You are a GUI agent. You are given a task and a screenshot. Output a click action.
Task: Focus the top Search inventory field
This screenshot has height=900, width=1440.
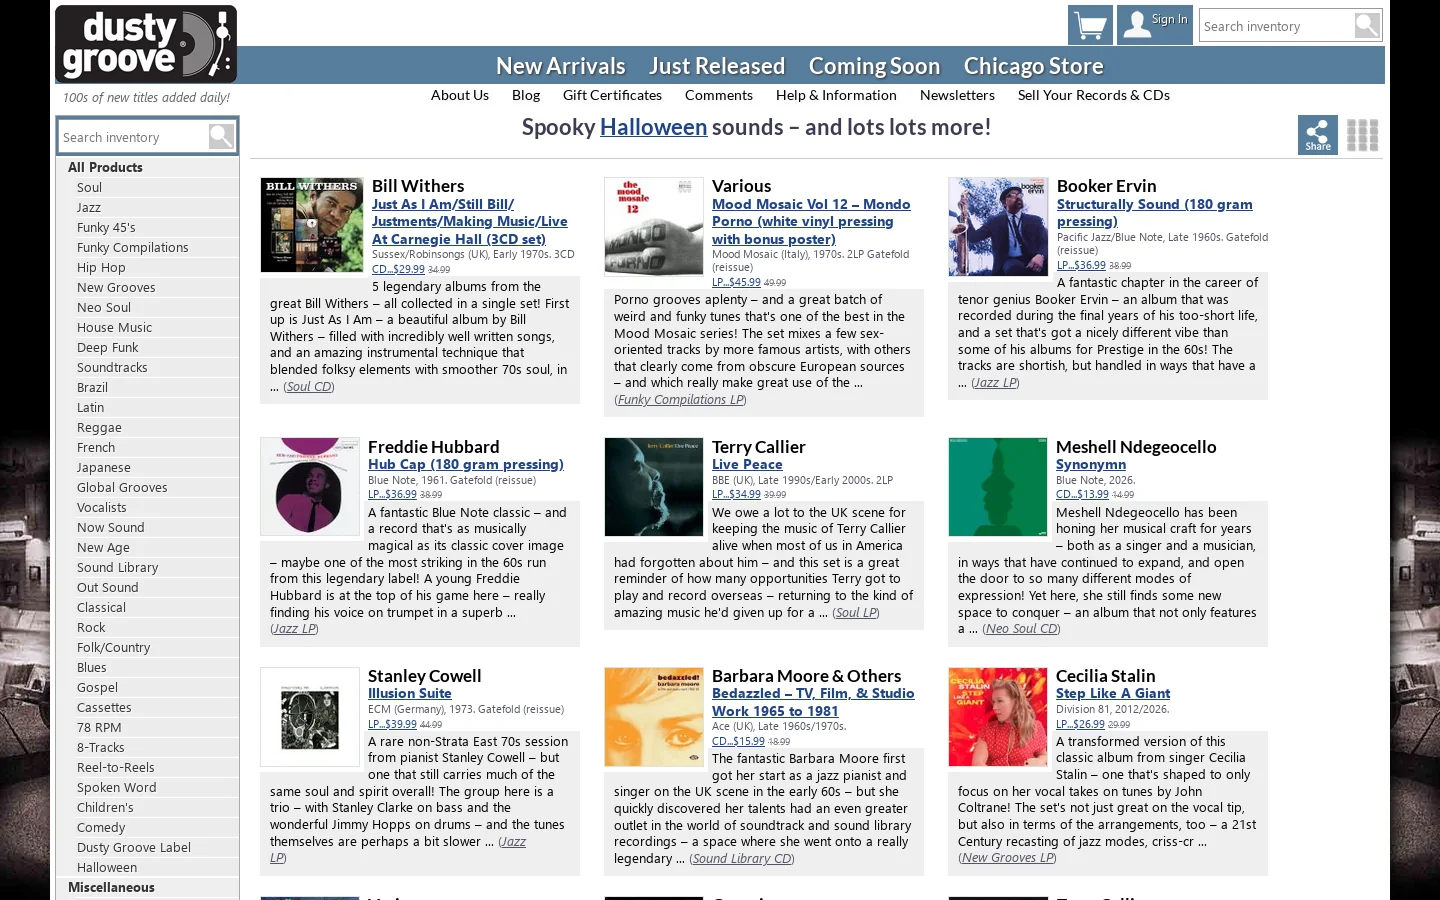pos(1276,26)
